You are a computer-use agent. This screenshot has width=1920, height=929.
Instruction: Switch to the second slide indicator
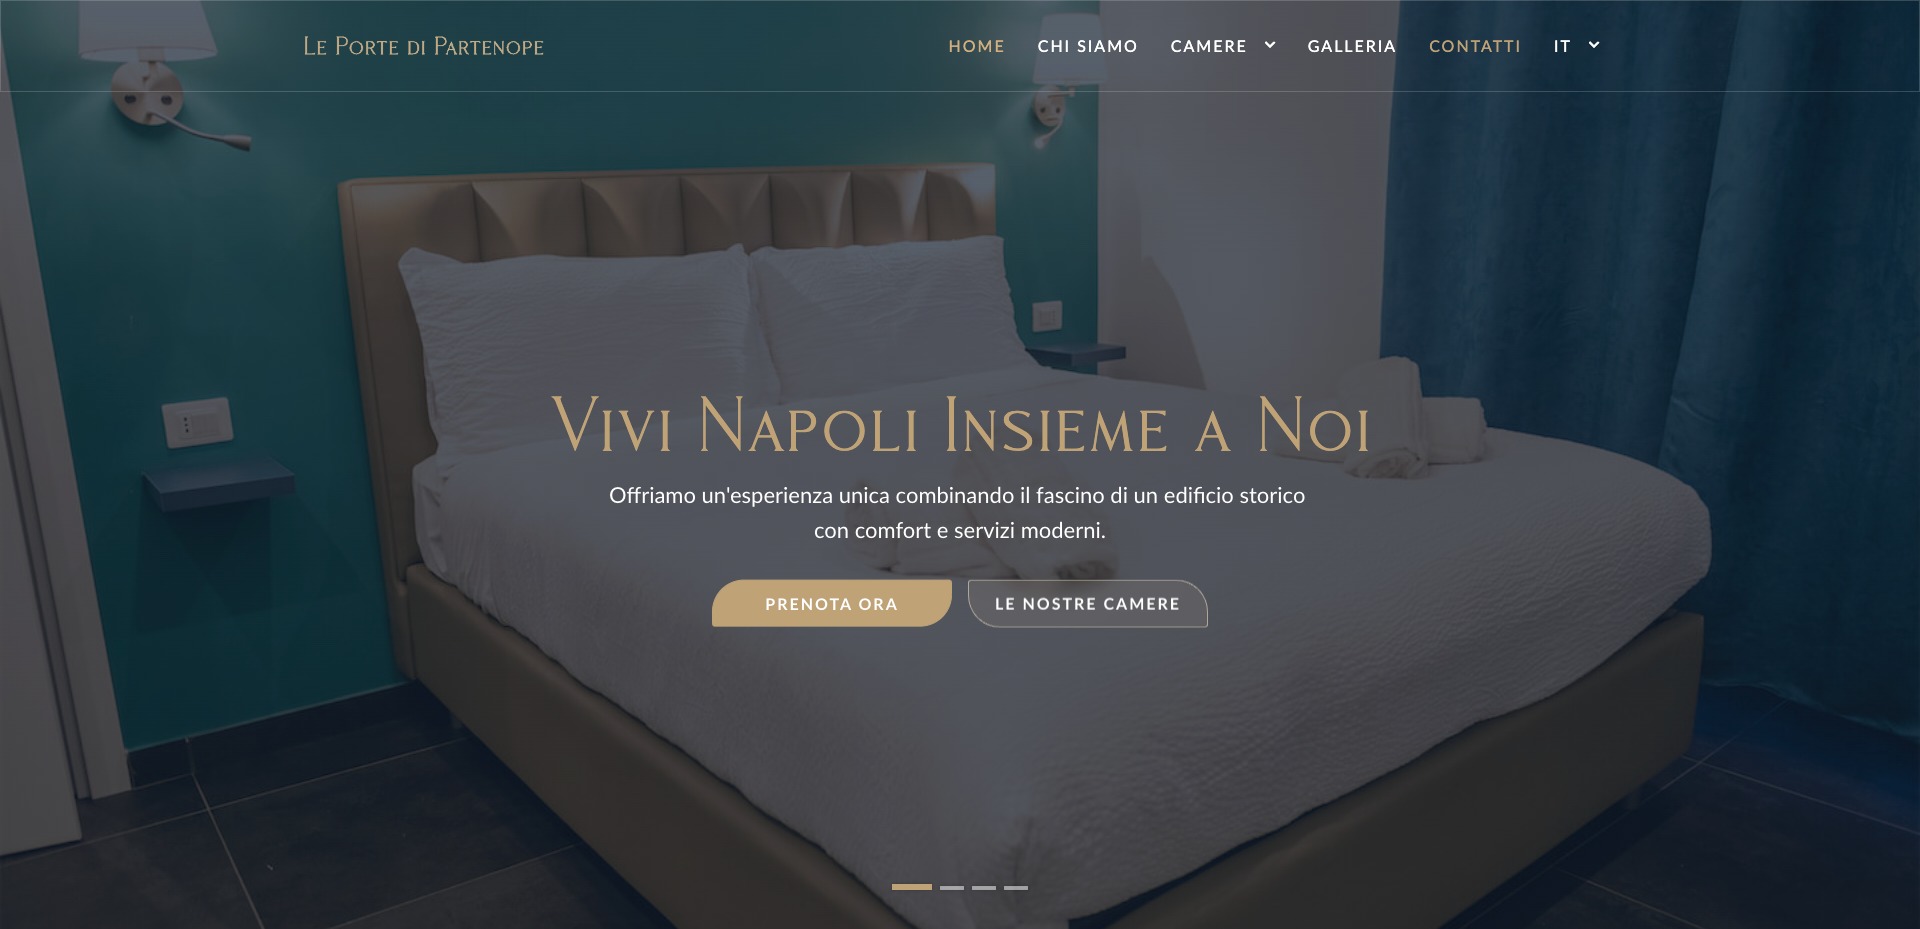(952, 887)
